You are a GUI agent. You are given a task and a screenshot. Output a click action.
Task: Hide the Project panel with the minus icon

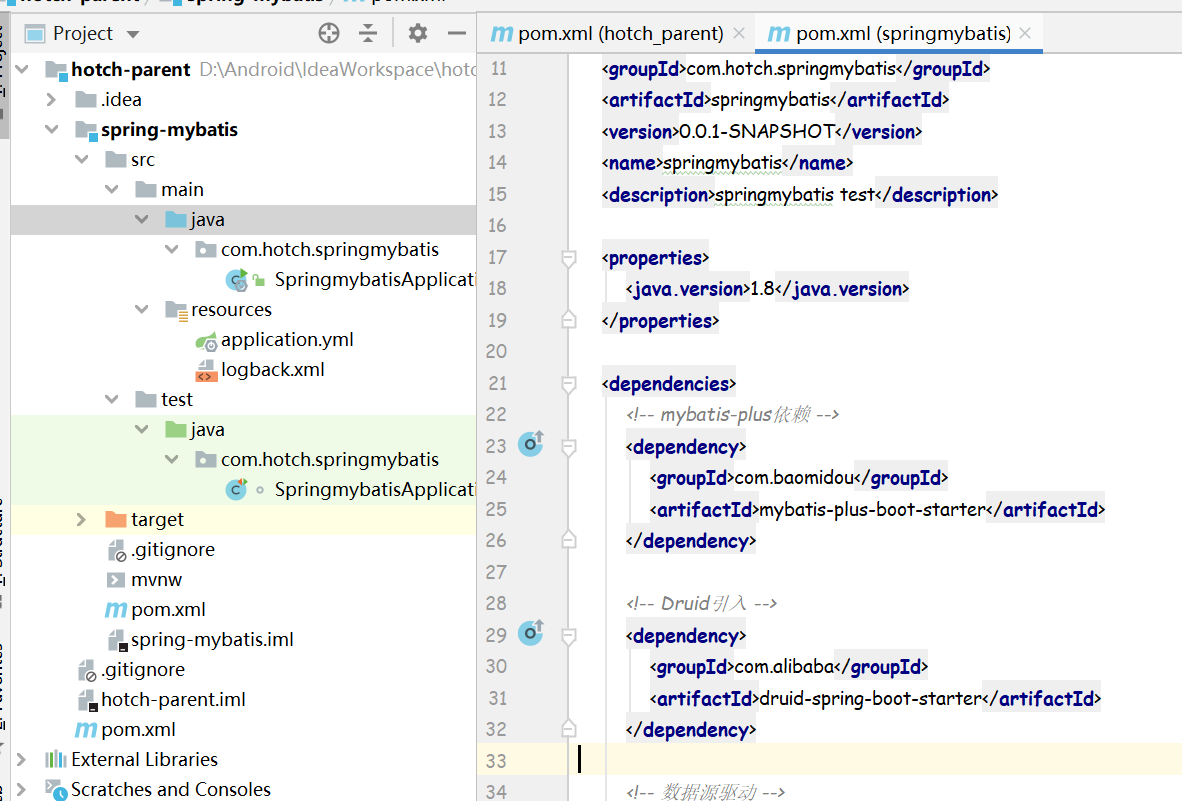pos(457,33)
